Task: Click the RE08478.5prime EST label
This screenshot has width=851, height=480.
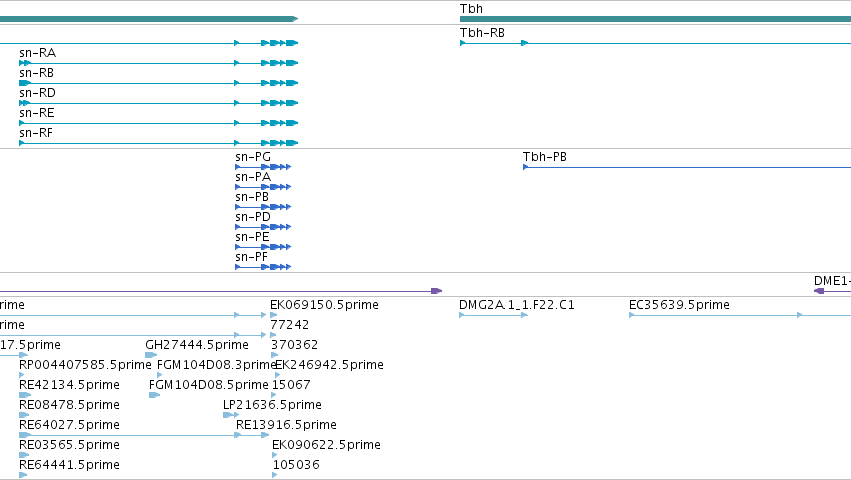Action: tap(69, 405)
